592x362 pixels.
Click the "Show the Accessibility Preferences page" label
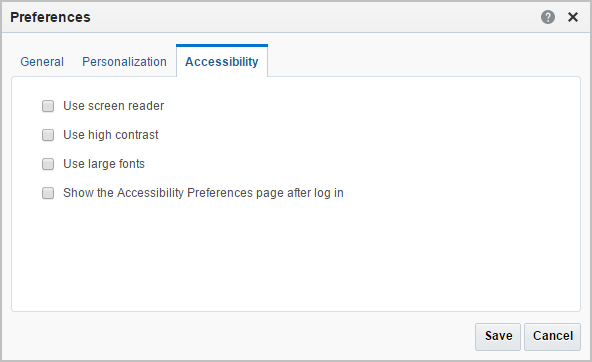click(203, 193)
